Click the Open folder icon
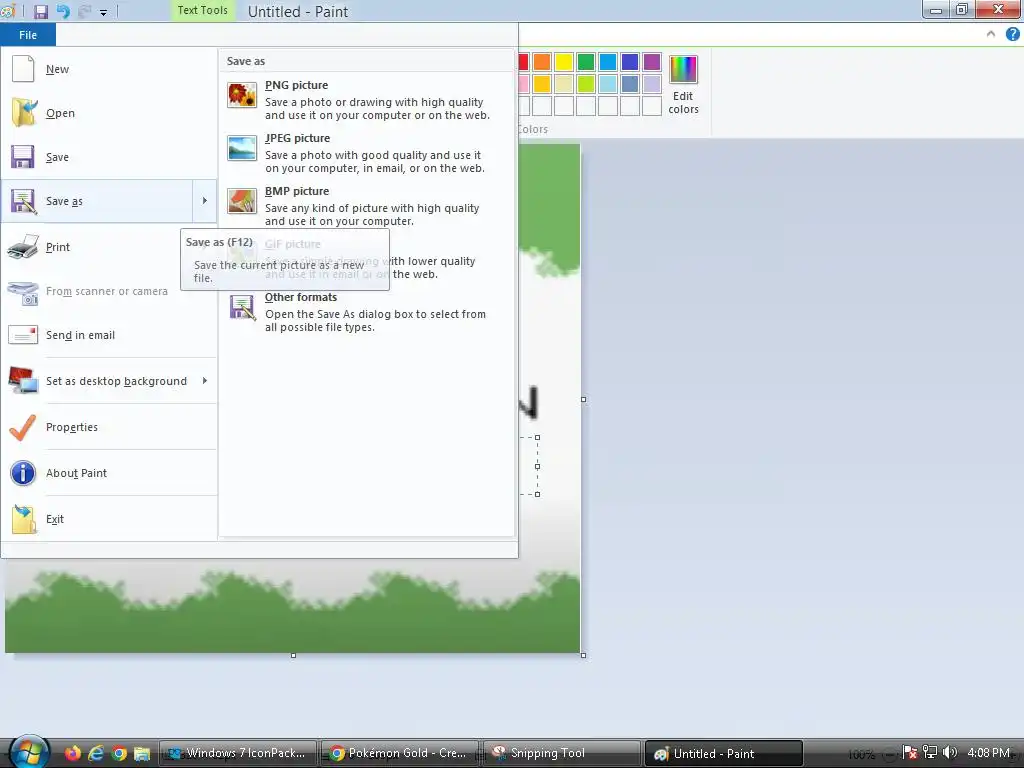Viewport: 1024px width, 768px height. (24, 112)
